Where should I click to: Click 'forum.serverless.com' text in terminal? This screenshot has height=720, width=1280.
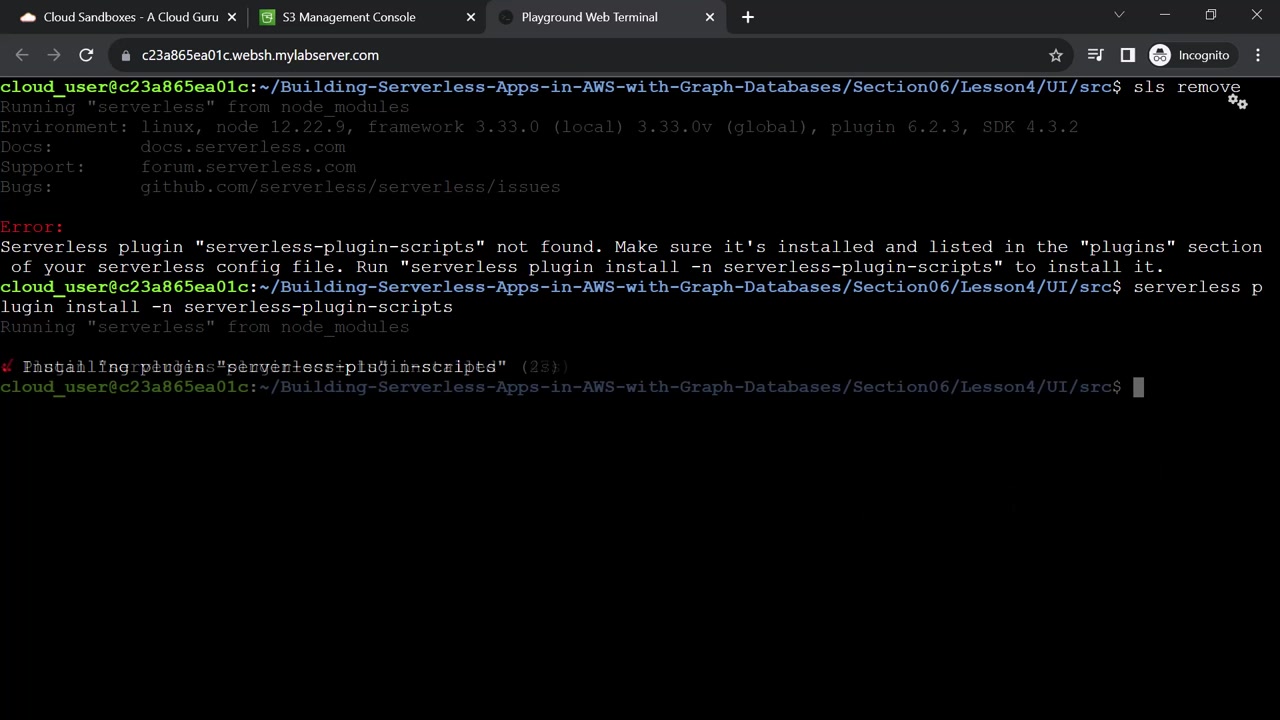pos(248,167)
